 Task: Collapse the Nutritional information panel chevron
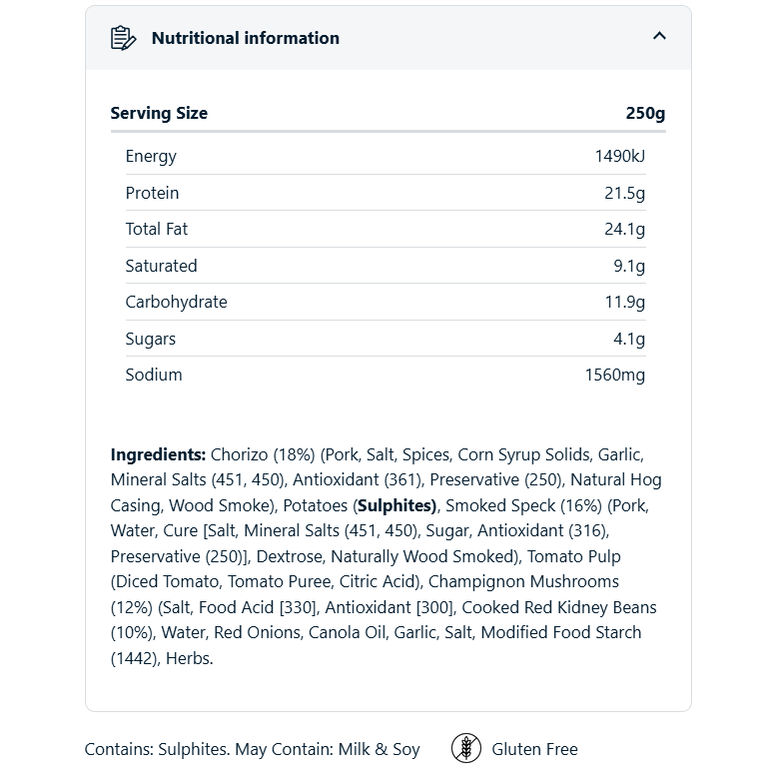(x=659, y=36)
